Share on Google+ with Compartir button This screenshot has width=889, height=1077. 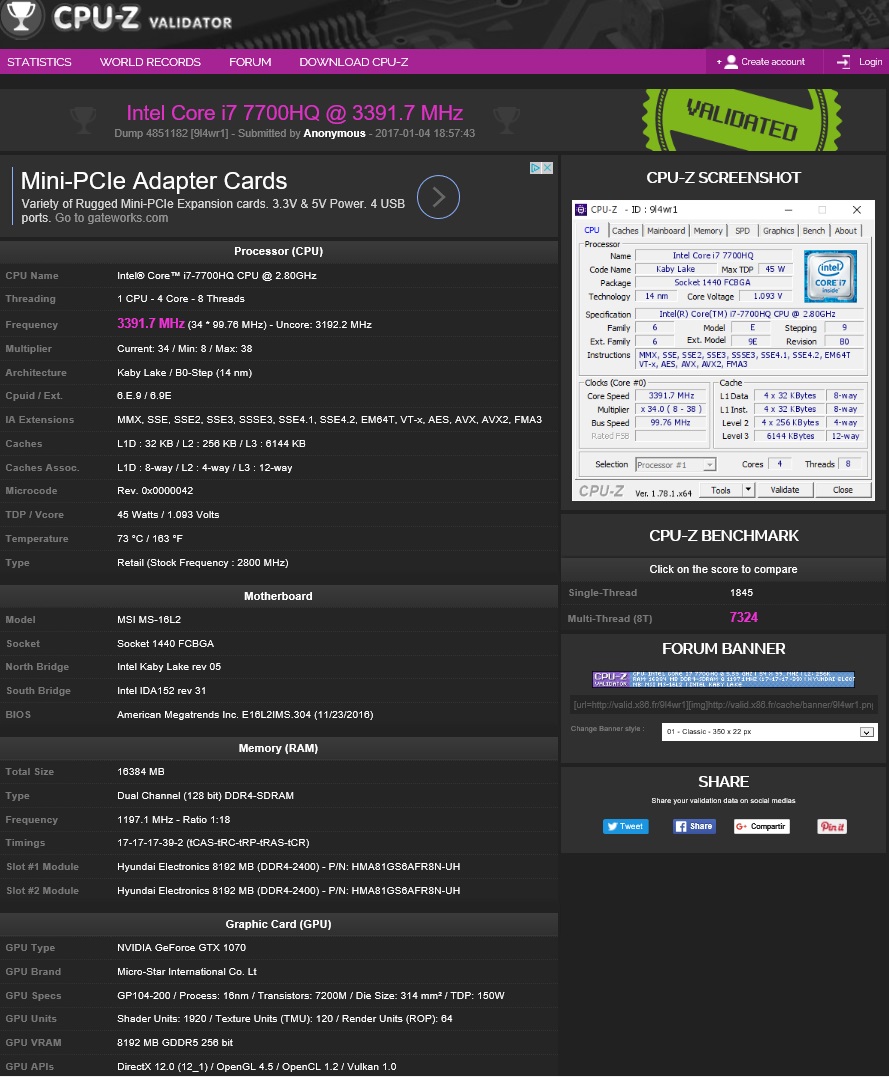coord(761,826)
